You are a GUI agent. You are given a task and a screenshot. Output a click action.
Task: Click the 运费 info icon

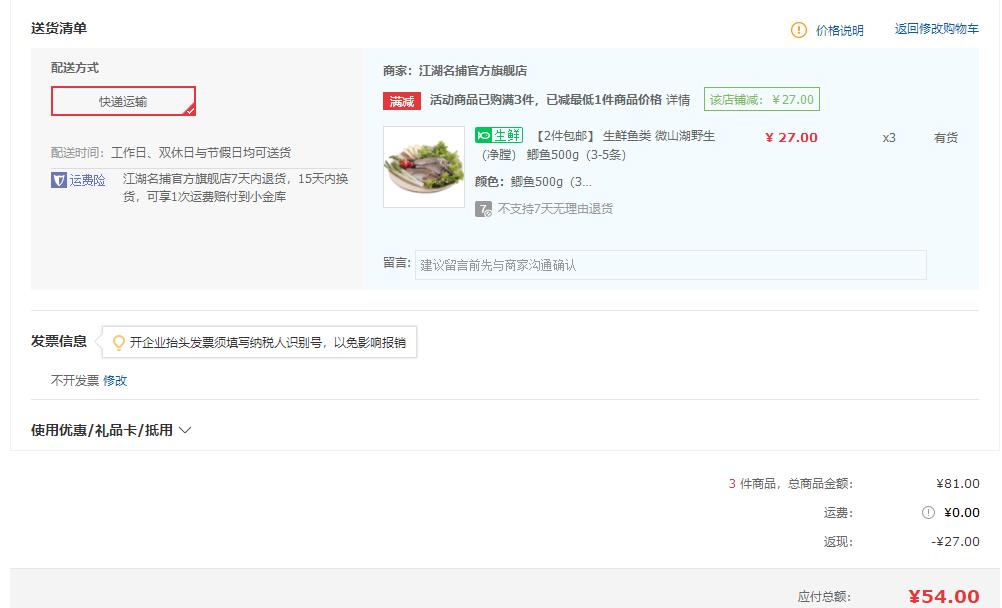(928, 513)
